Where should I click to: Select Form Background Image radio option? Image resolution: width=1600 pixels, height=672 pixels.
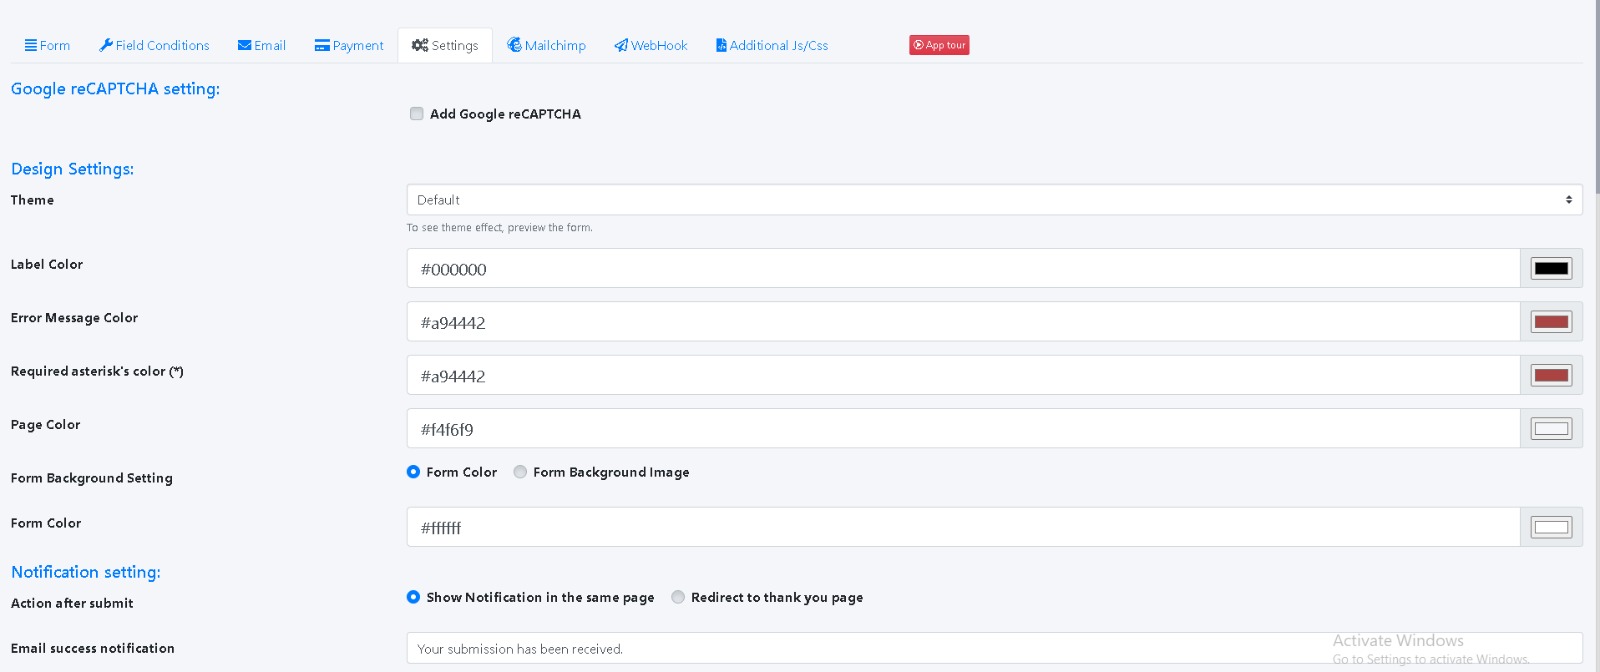pos(520,472)
